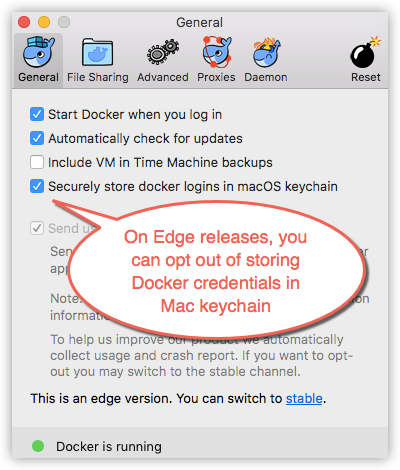Follow the stable channel link

(304, 398)
